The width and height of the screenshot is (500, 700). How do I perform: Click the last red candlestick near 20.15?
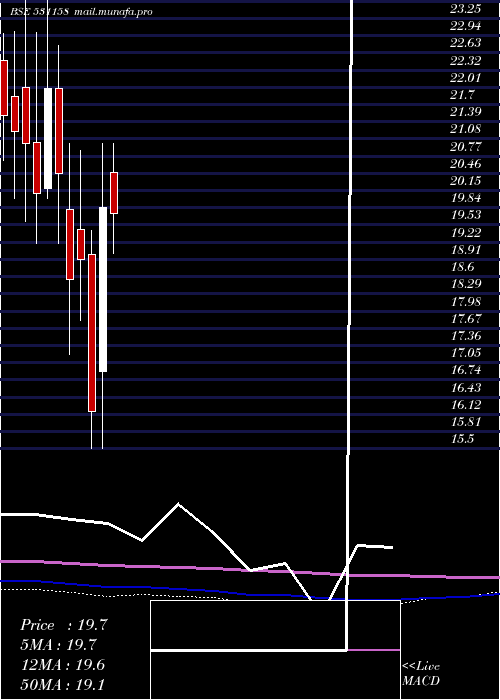(x=114, y=193)
